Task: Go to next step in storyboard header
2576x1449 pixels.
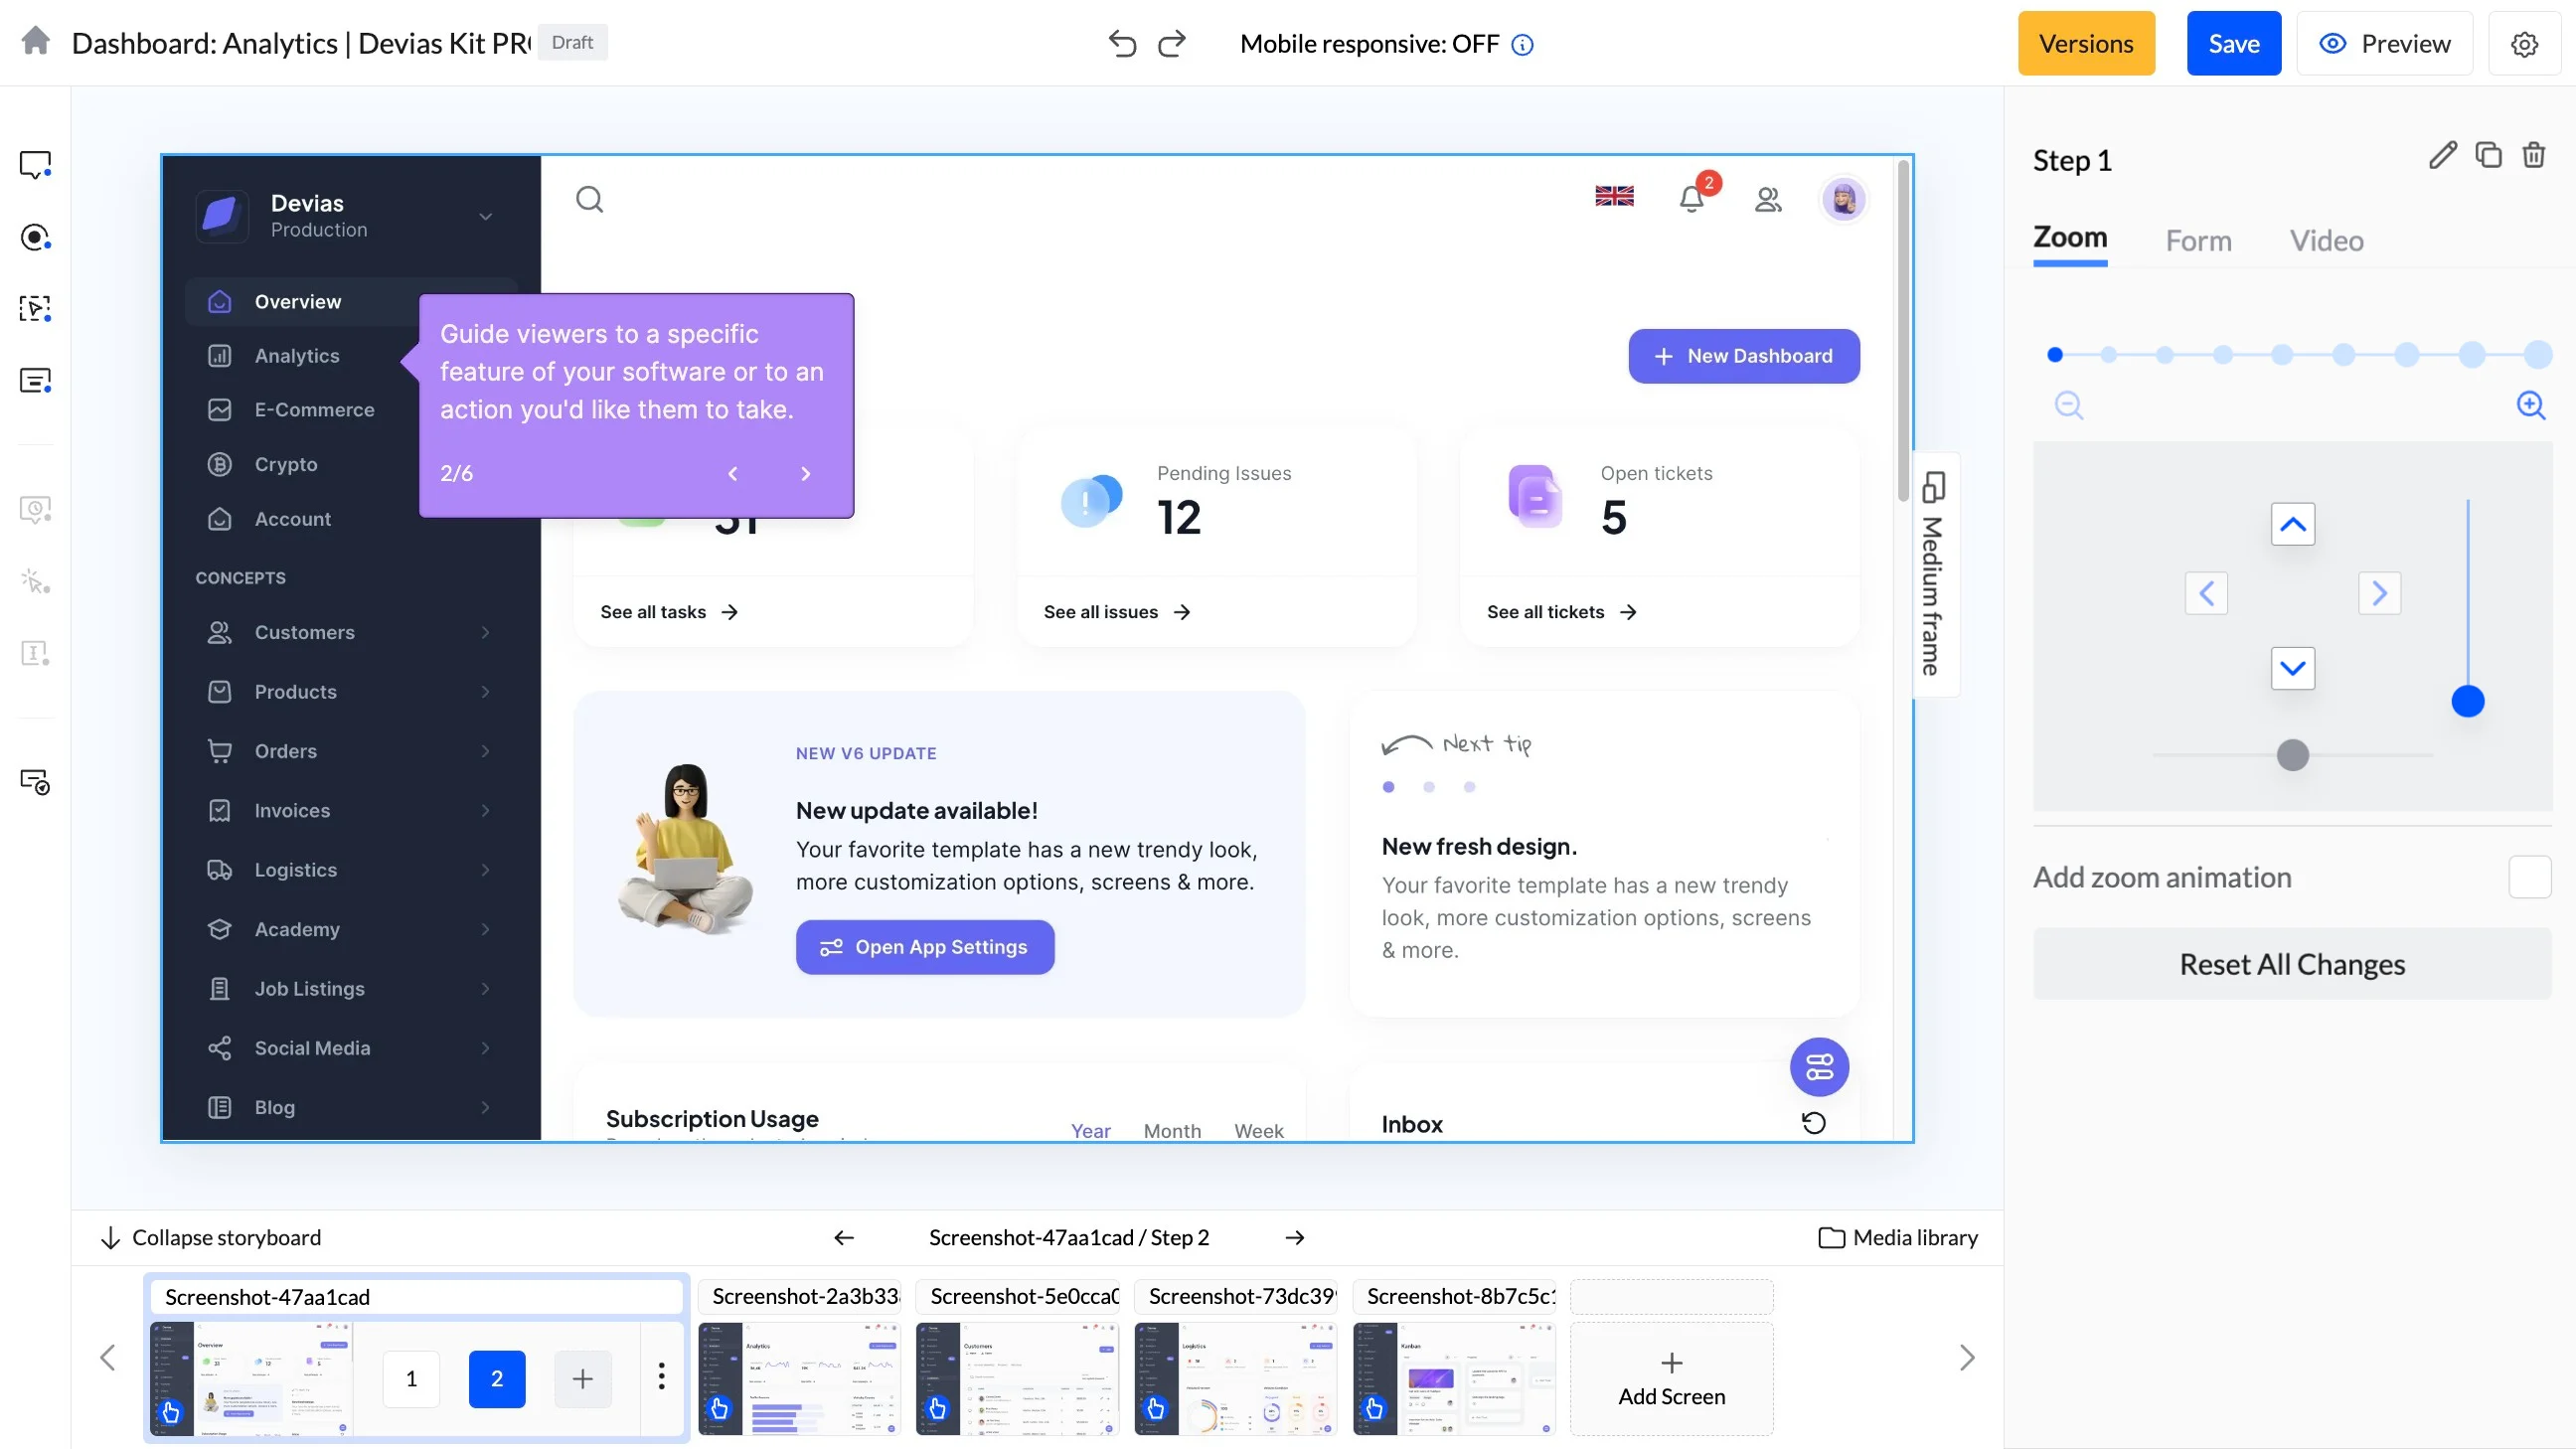Action: tap(1294, 1238)
